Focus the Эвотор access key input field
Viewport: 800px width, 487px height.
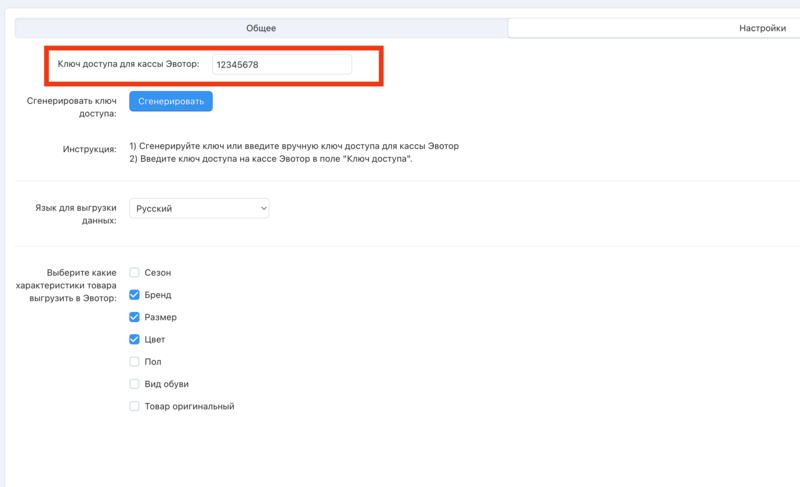point(282,65)
